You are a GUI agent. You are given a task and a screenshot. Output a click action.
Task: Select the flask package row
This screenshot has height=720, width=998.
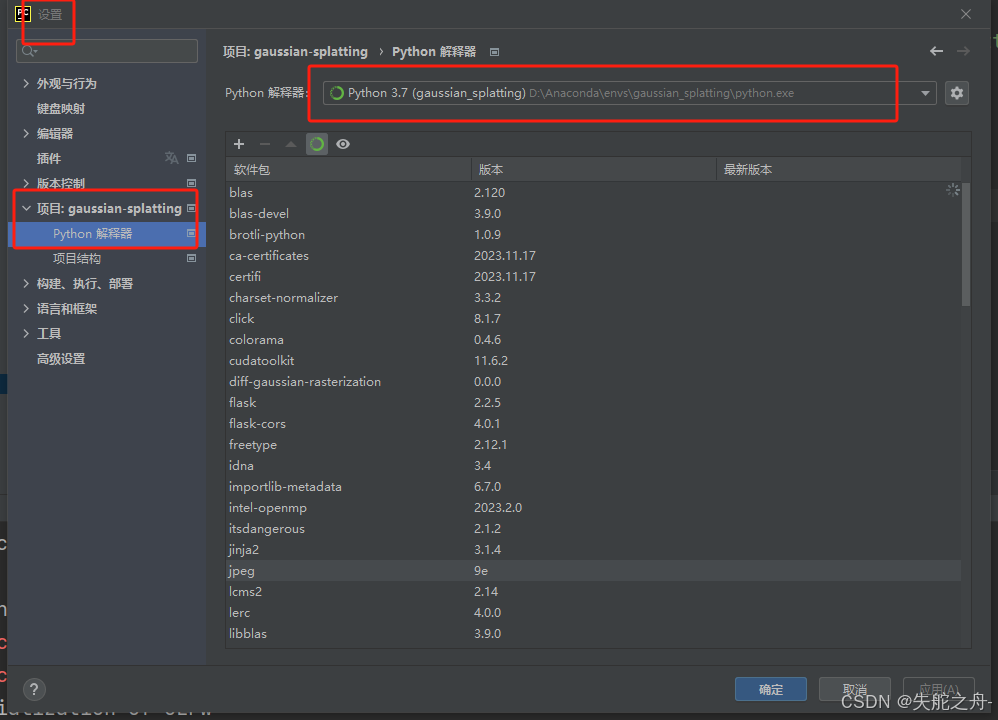593,402
